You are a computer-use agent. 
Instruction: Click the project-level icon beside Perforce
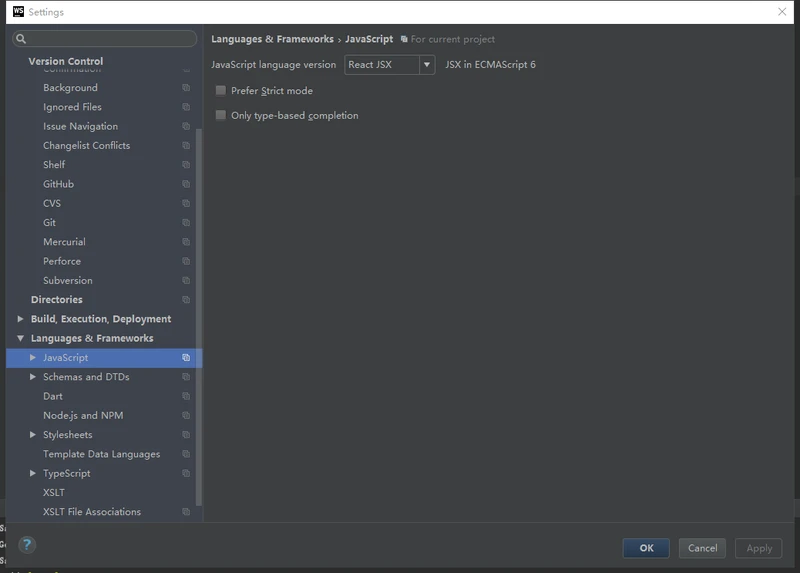coord(186,261)
